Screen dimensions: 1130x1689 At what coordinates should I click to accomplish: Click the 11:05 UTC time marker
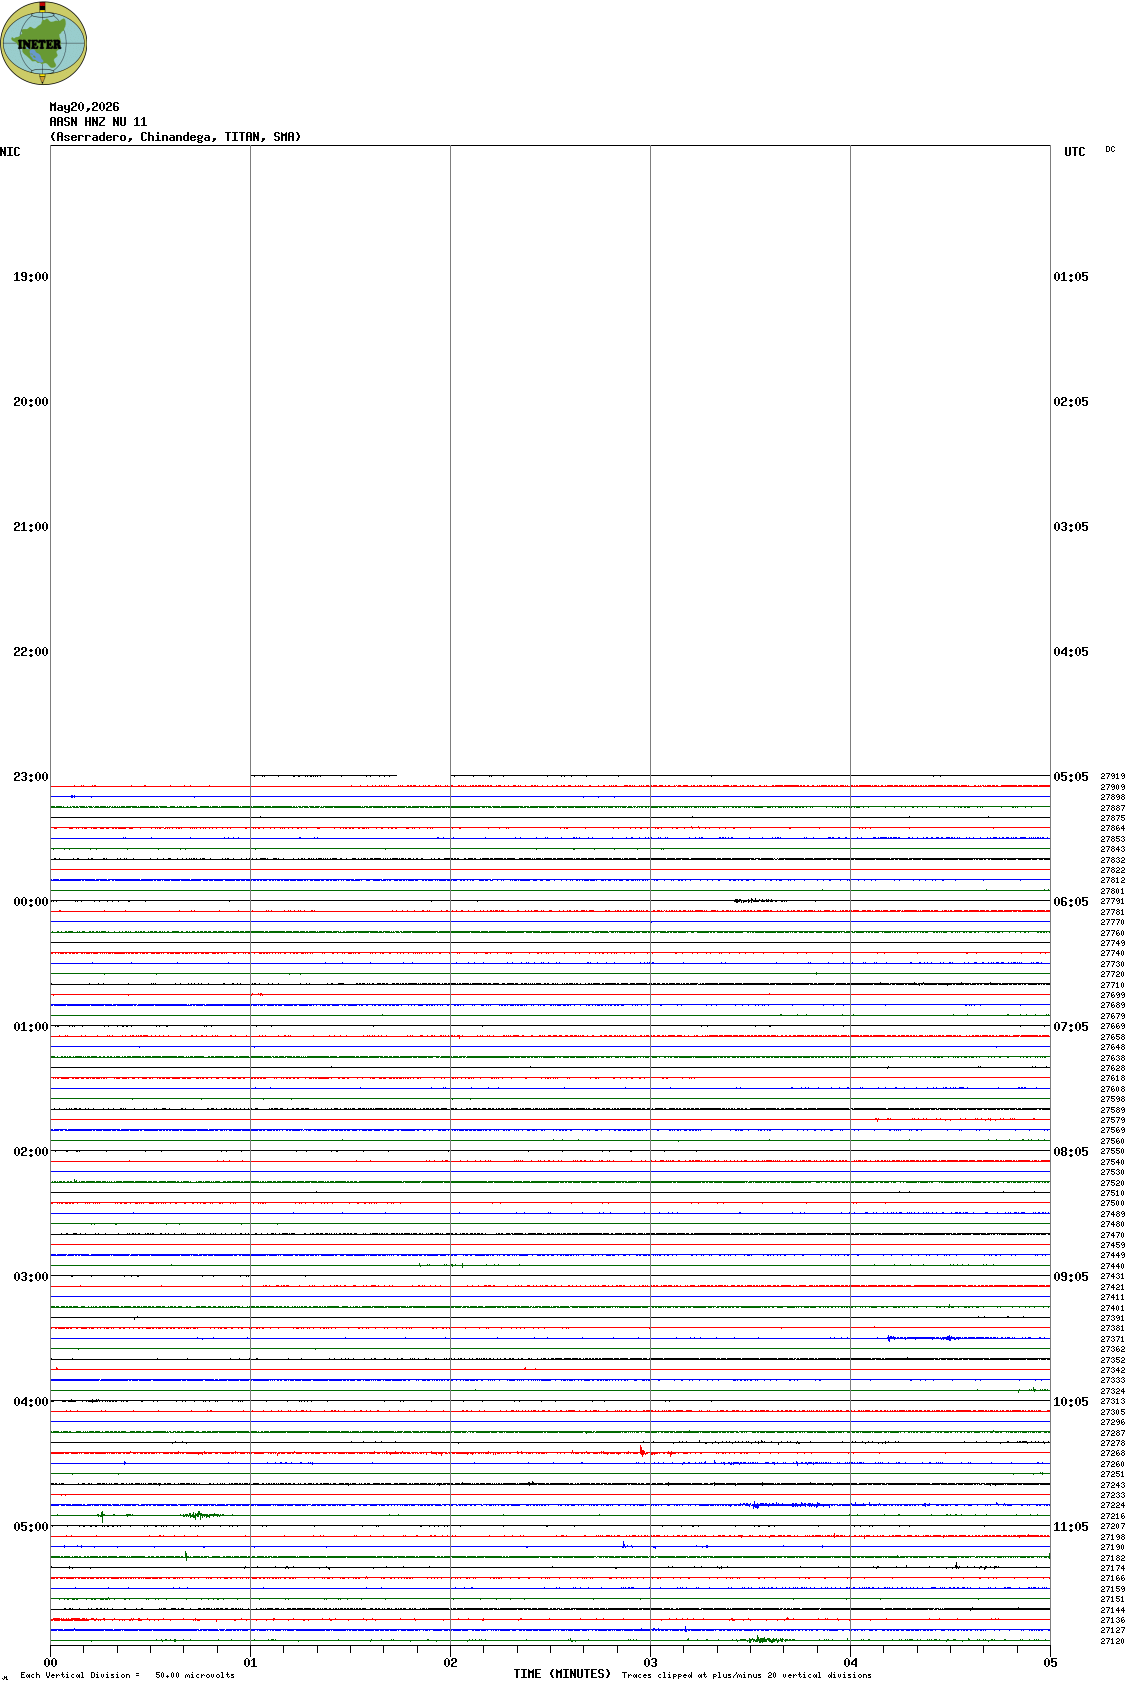(x=1071, y=1527)
